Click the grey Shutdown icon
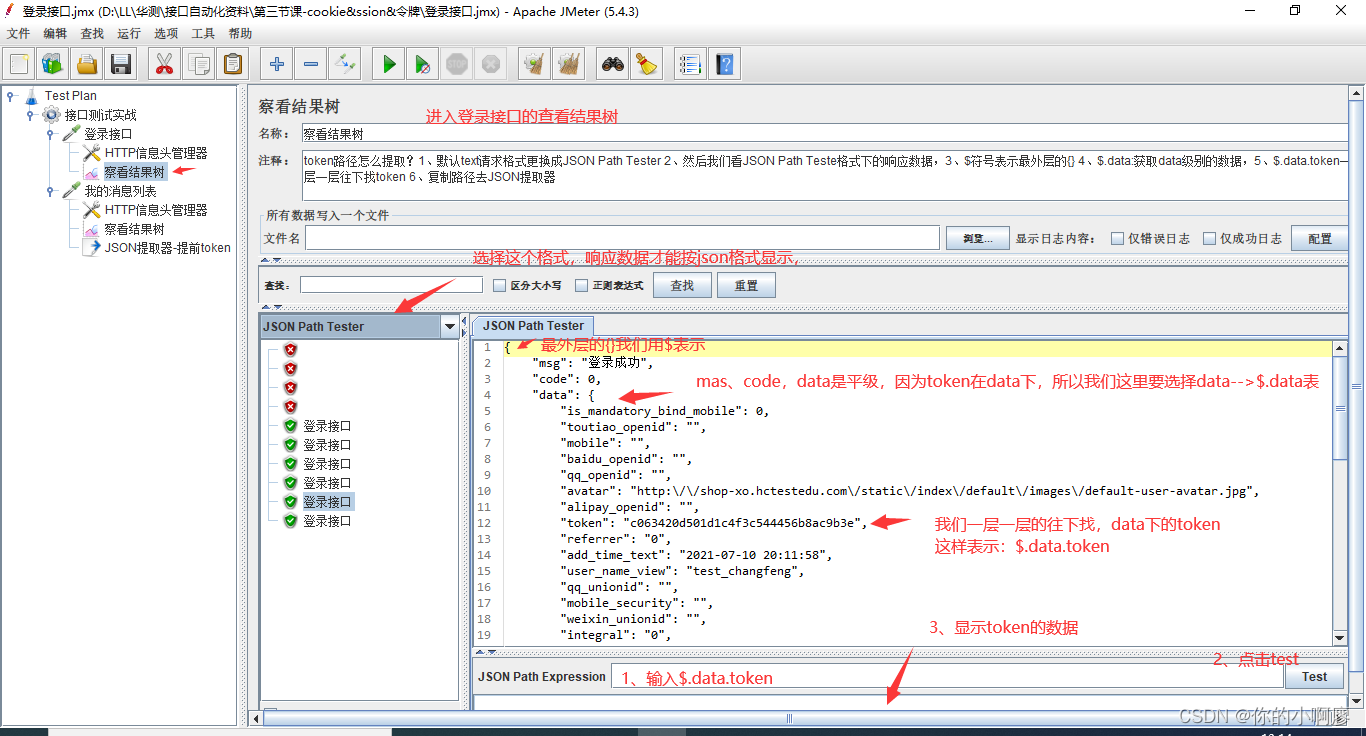This screenshot has height=736, width=1366. pyautogui.click(x=491, y=64)
